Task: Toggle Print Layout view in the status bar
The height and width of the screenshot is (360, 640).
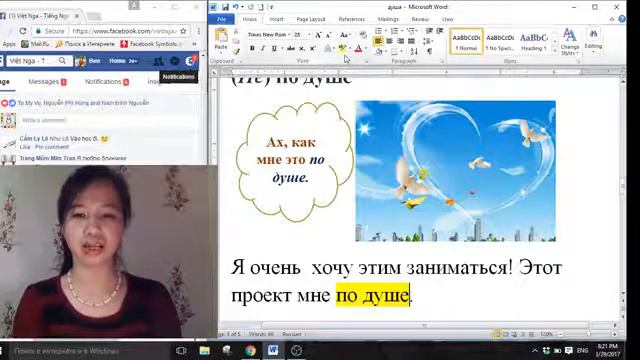Action: (497, 334)
